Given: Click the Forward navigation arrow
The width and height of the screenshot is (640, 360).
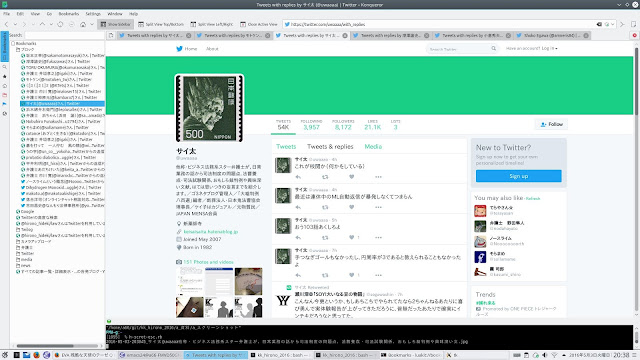Looking at the screenshot, I should click(24, 24).
